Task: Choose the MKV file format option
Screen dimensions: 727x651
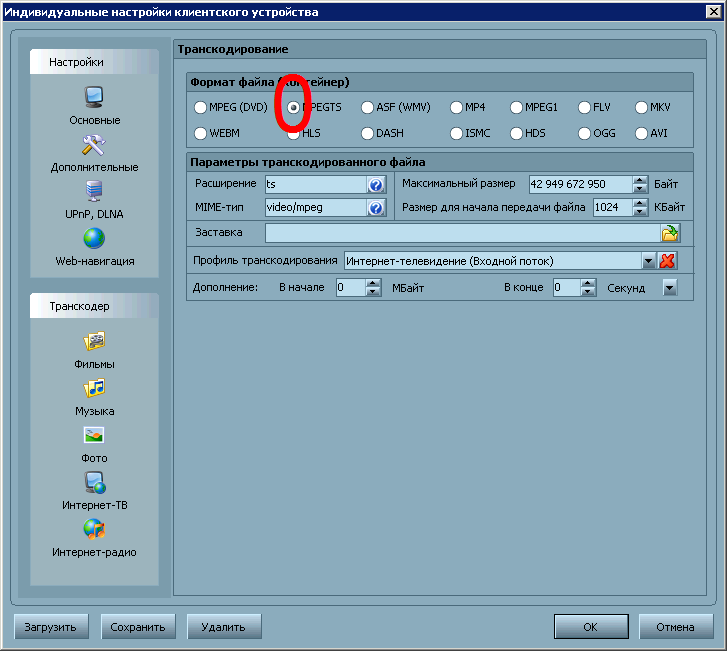Action: (641, 107)
